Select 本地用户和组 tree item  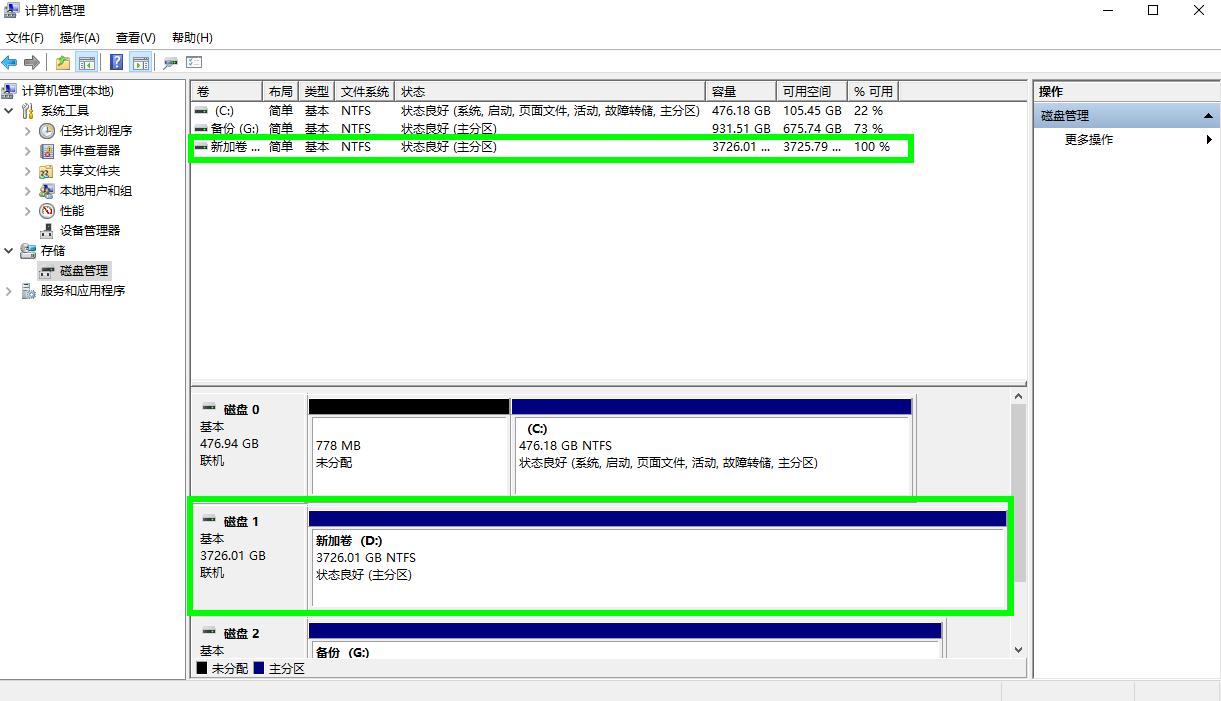[x=96, y=191]
